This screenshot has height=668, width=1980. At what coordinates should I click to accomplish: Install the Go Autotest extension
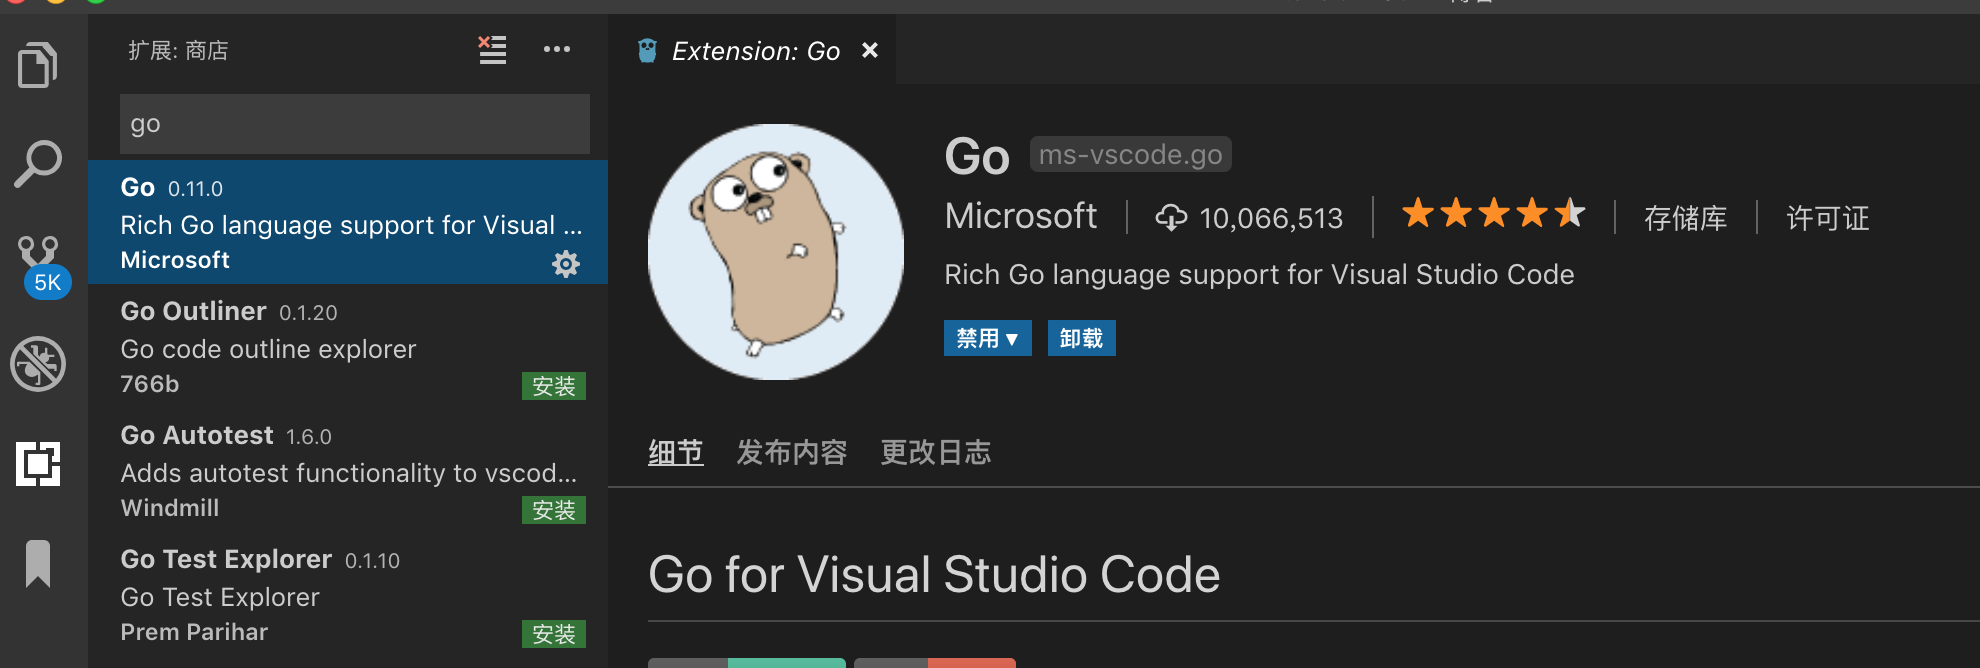[554, 510]
